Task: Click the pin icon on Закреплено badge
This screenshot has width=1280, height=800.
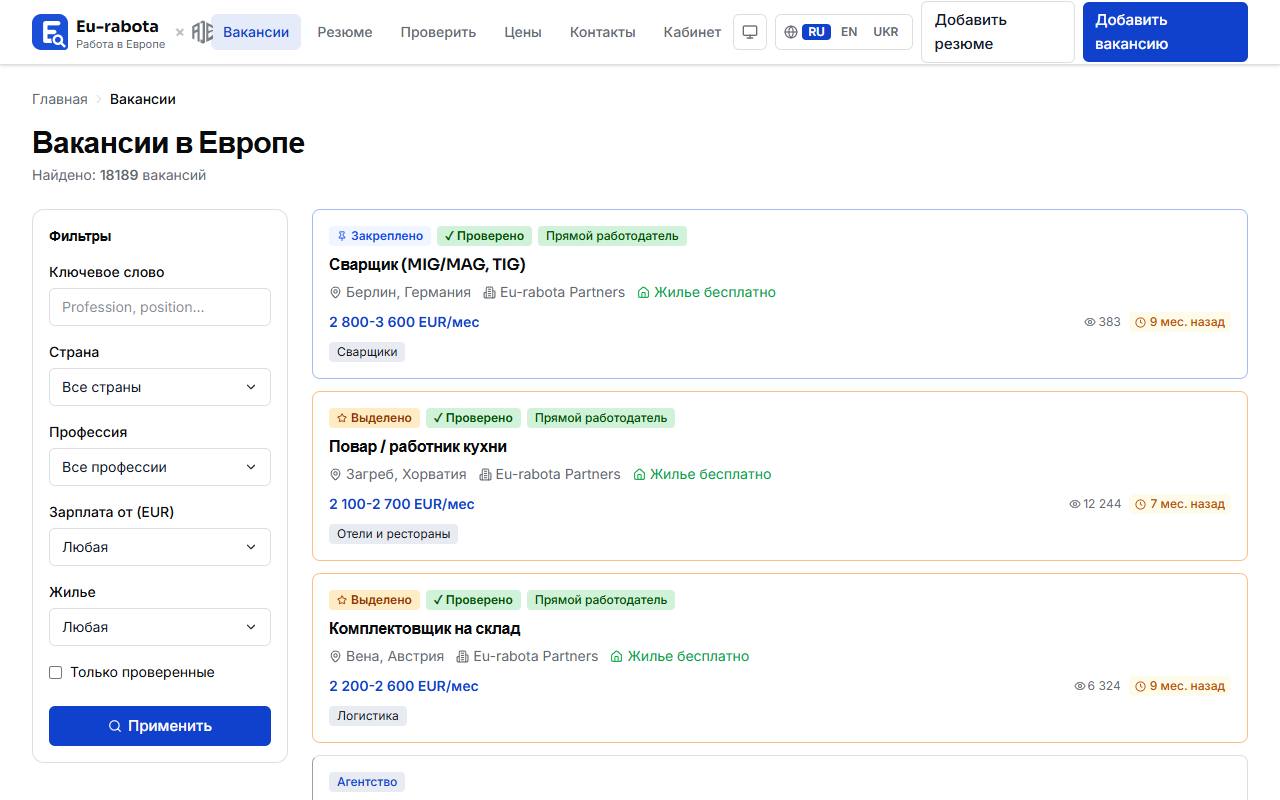Action: 341,236
